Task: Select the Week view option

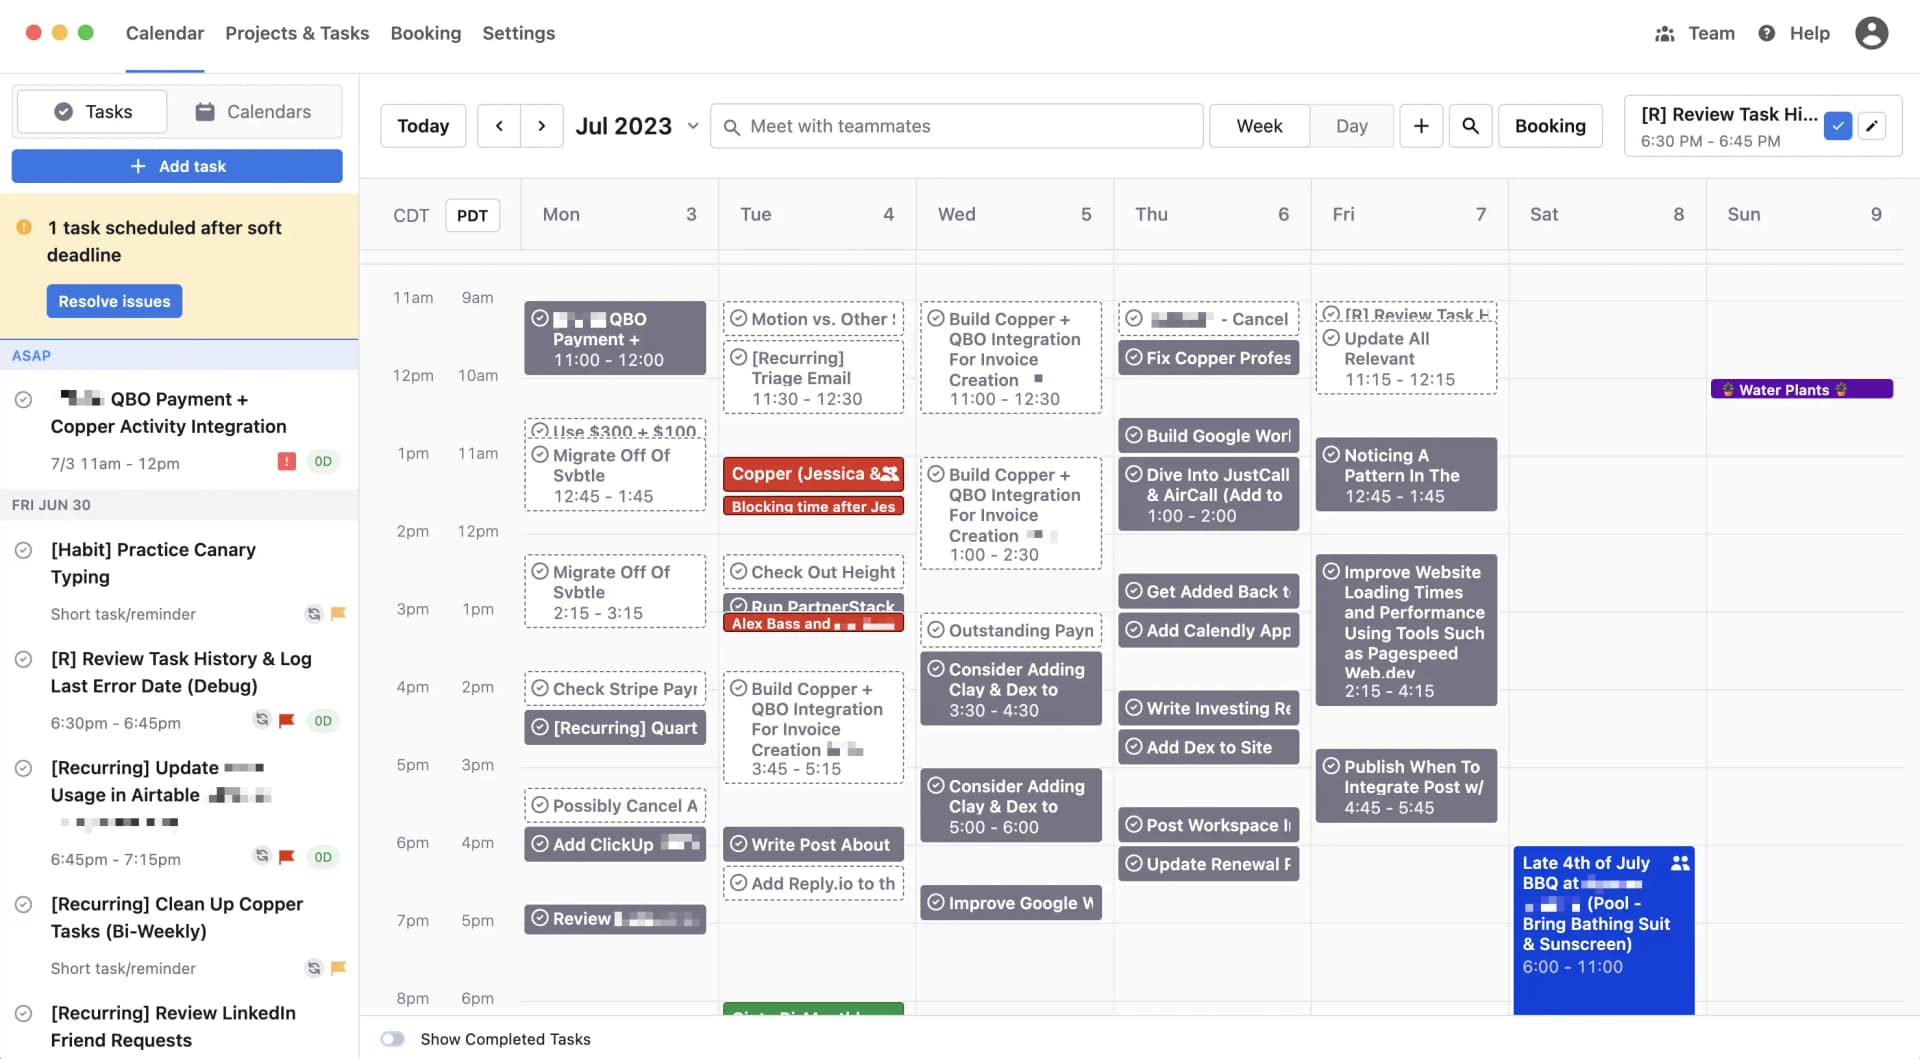Action: pos(1259,126)
